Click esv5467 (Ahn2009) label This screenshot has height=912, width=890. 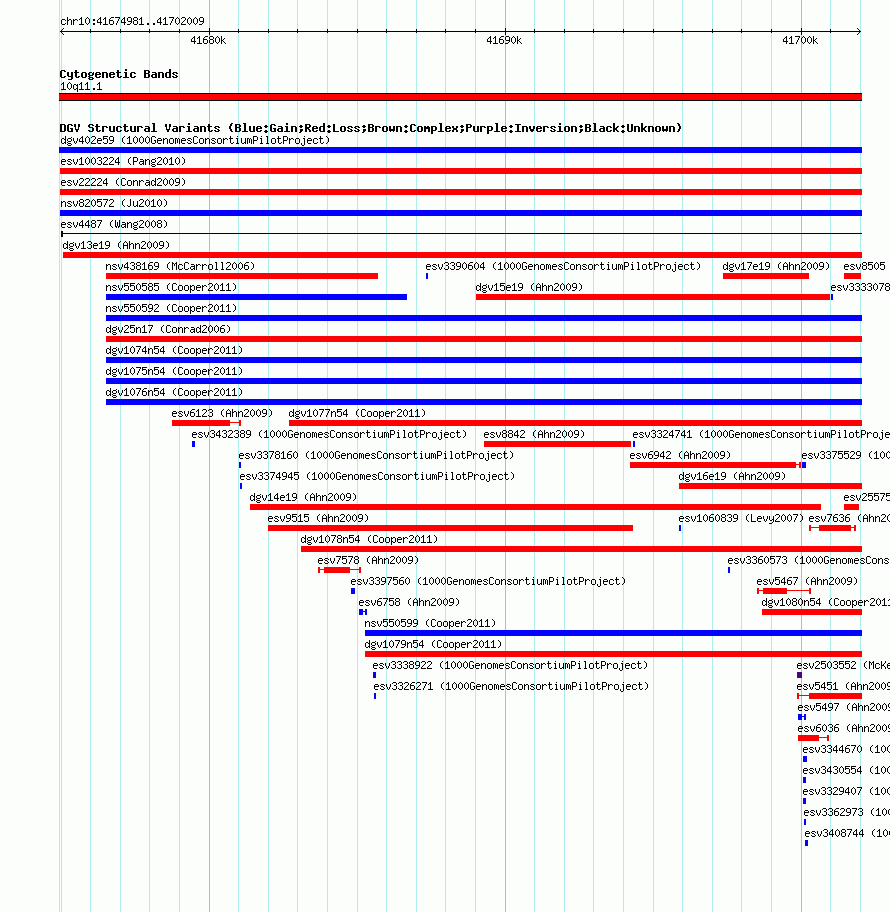tap(807, 580)
